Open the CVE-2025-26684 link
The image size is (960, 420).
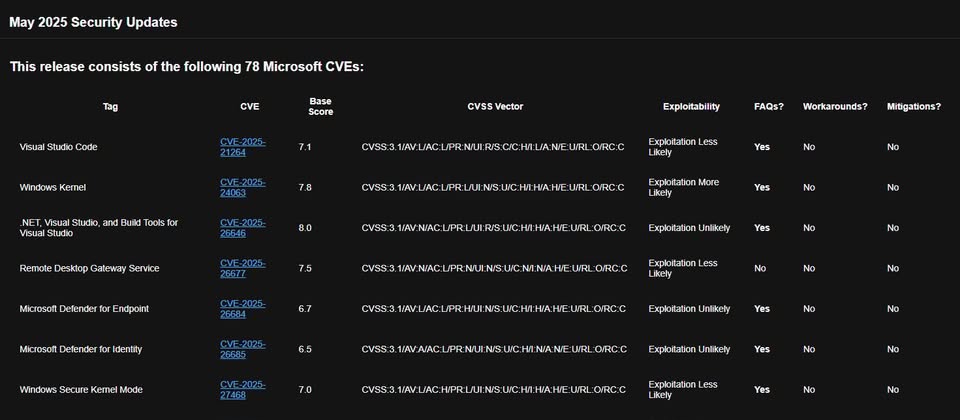pyautogui.click(x=242, y=309)
